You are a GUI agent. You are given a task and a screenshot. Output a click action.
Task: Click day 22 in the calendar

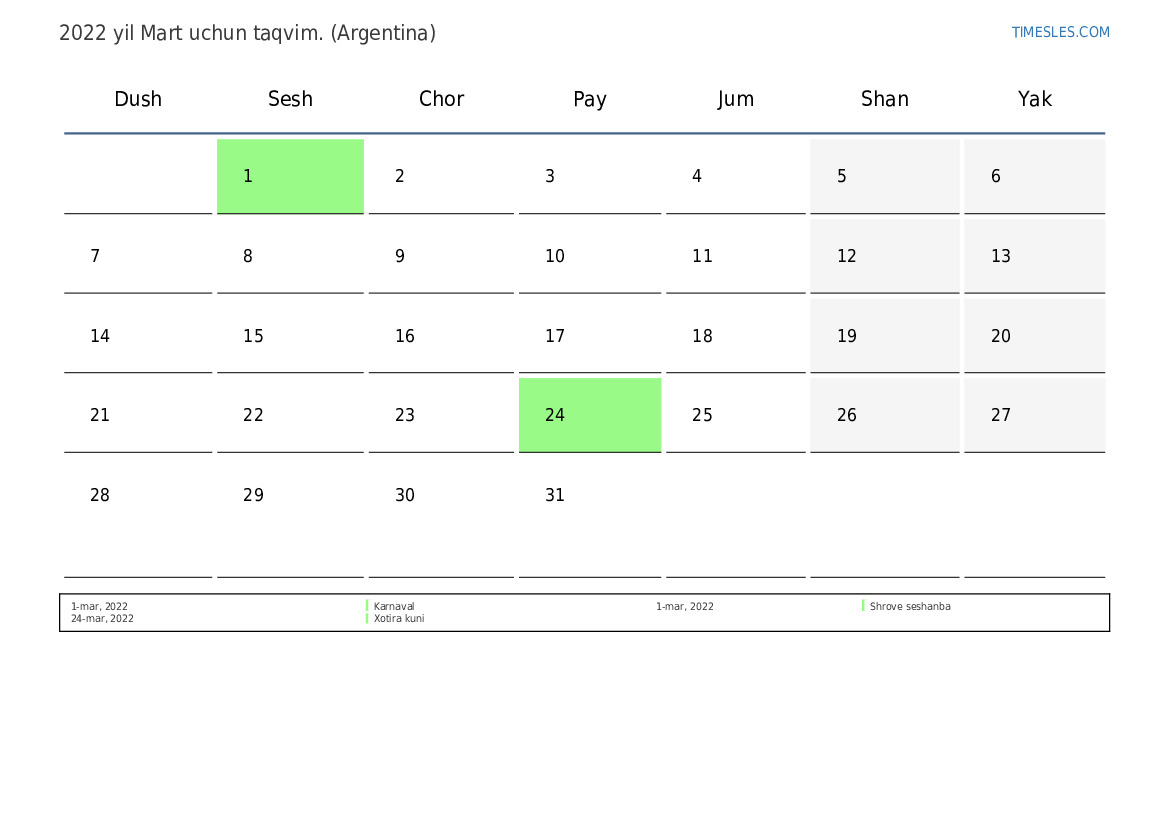pyautogui.click(x=290, y=415)
